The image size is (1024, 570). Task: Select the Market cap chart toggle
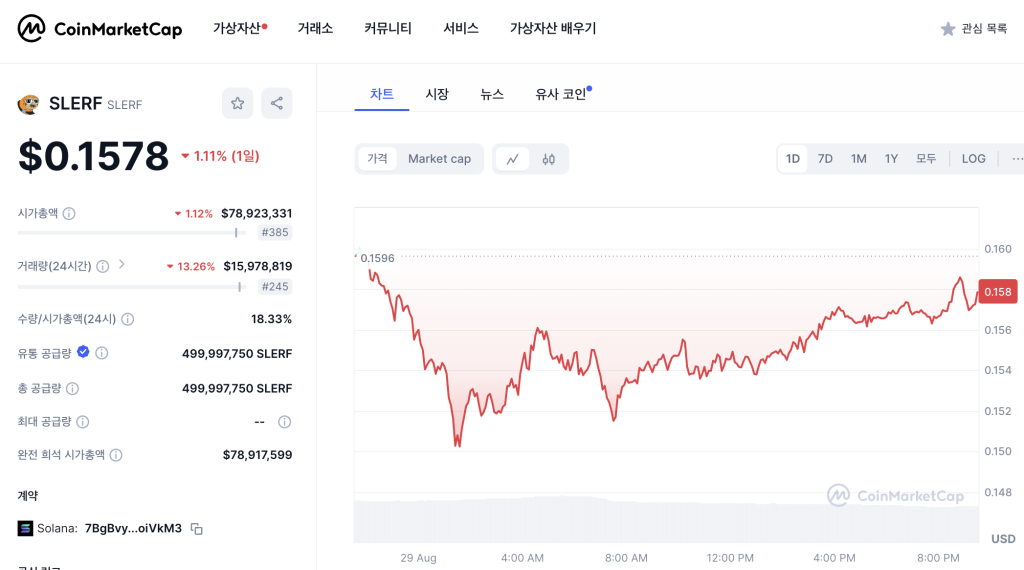(x=440, y=159)
